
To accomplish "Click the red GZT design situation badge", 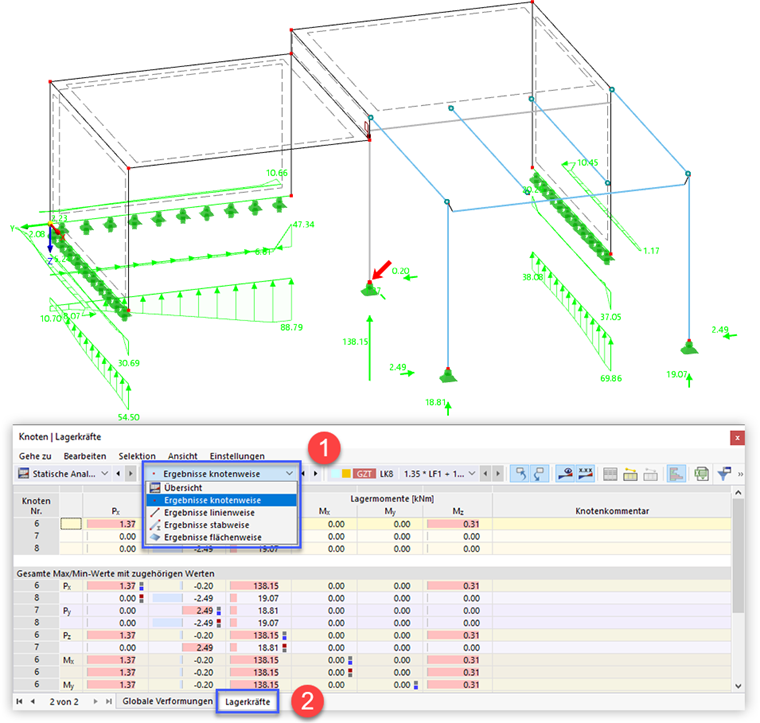I will click(x=364, y=473).
